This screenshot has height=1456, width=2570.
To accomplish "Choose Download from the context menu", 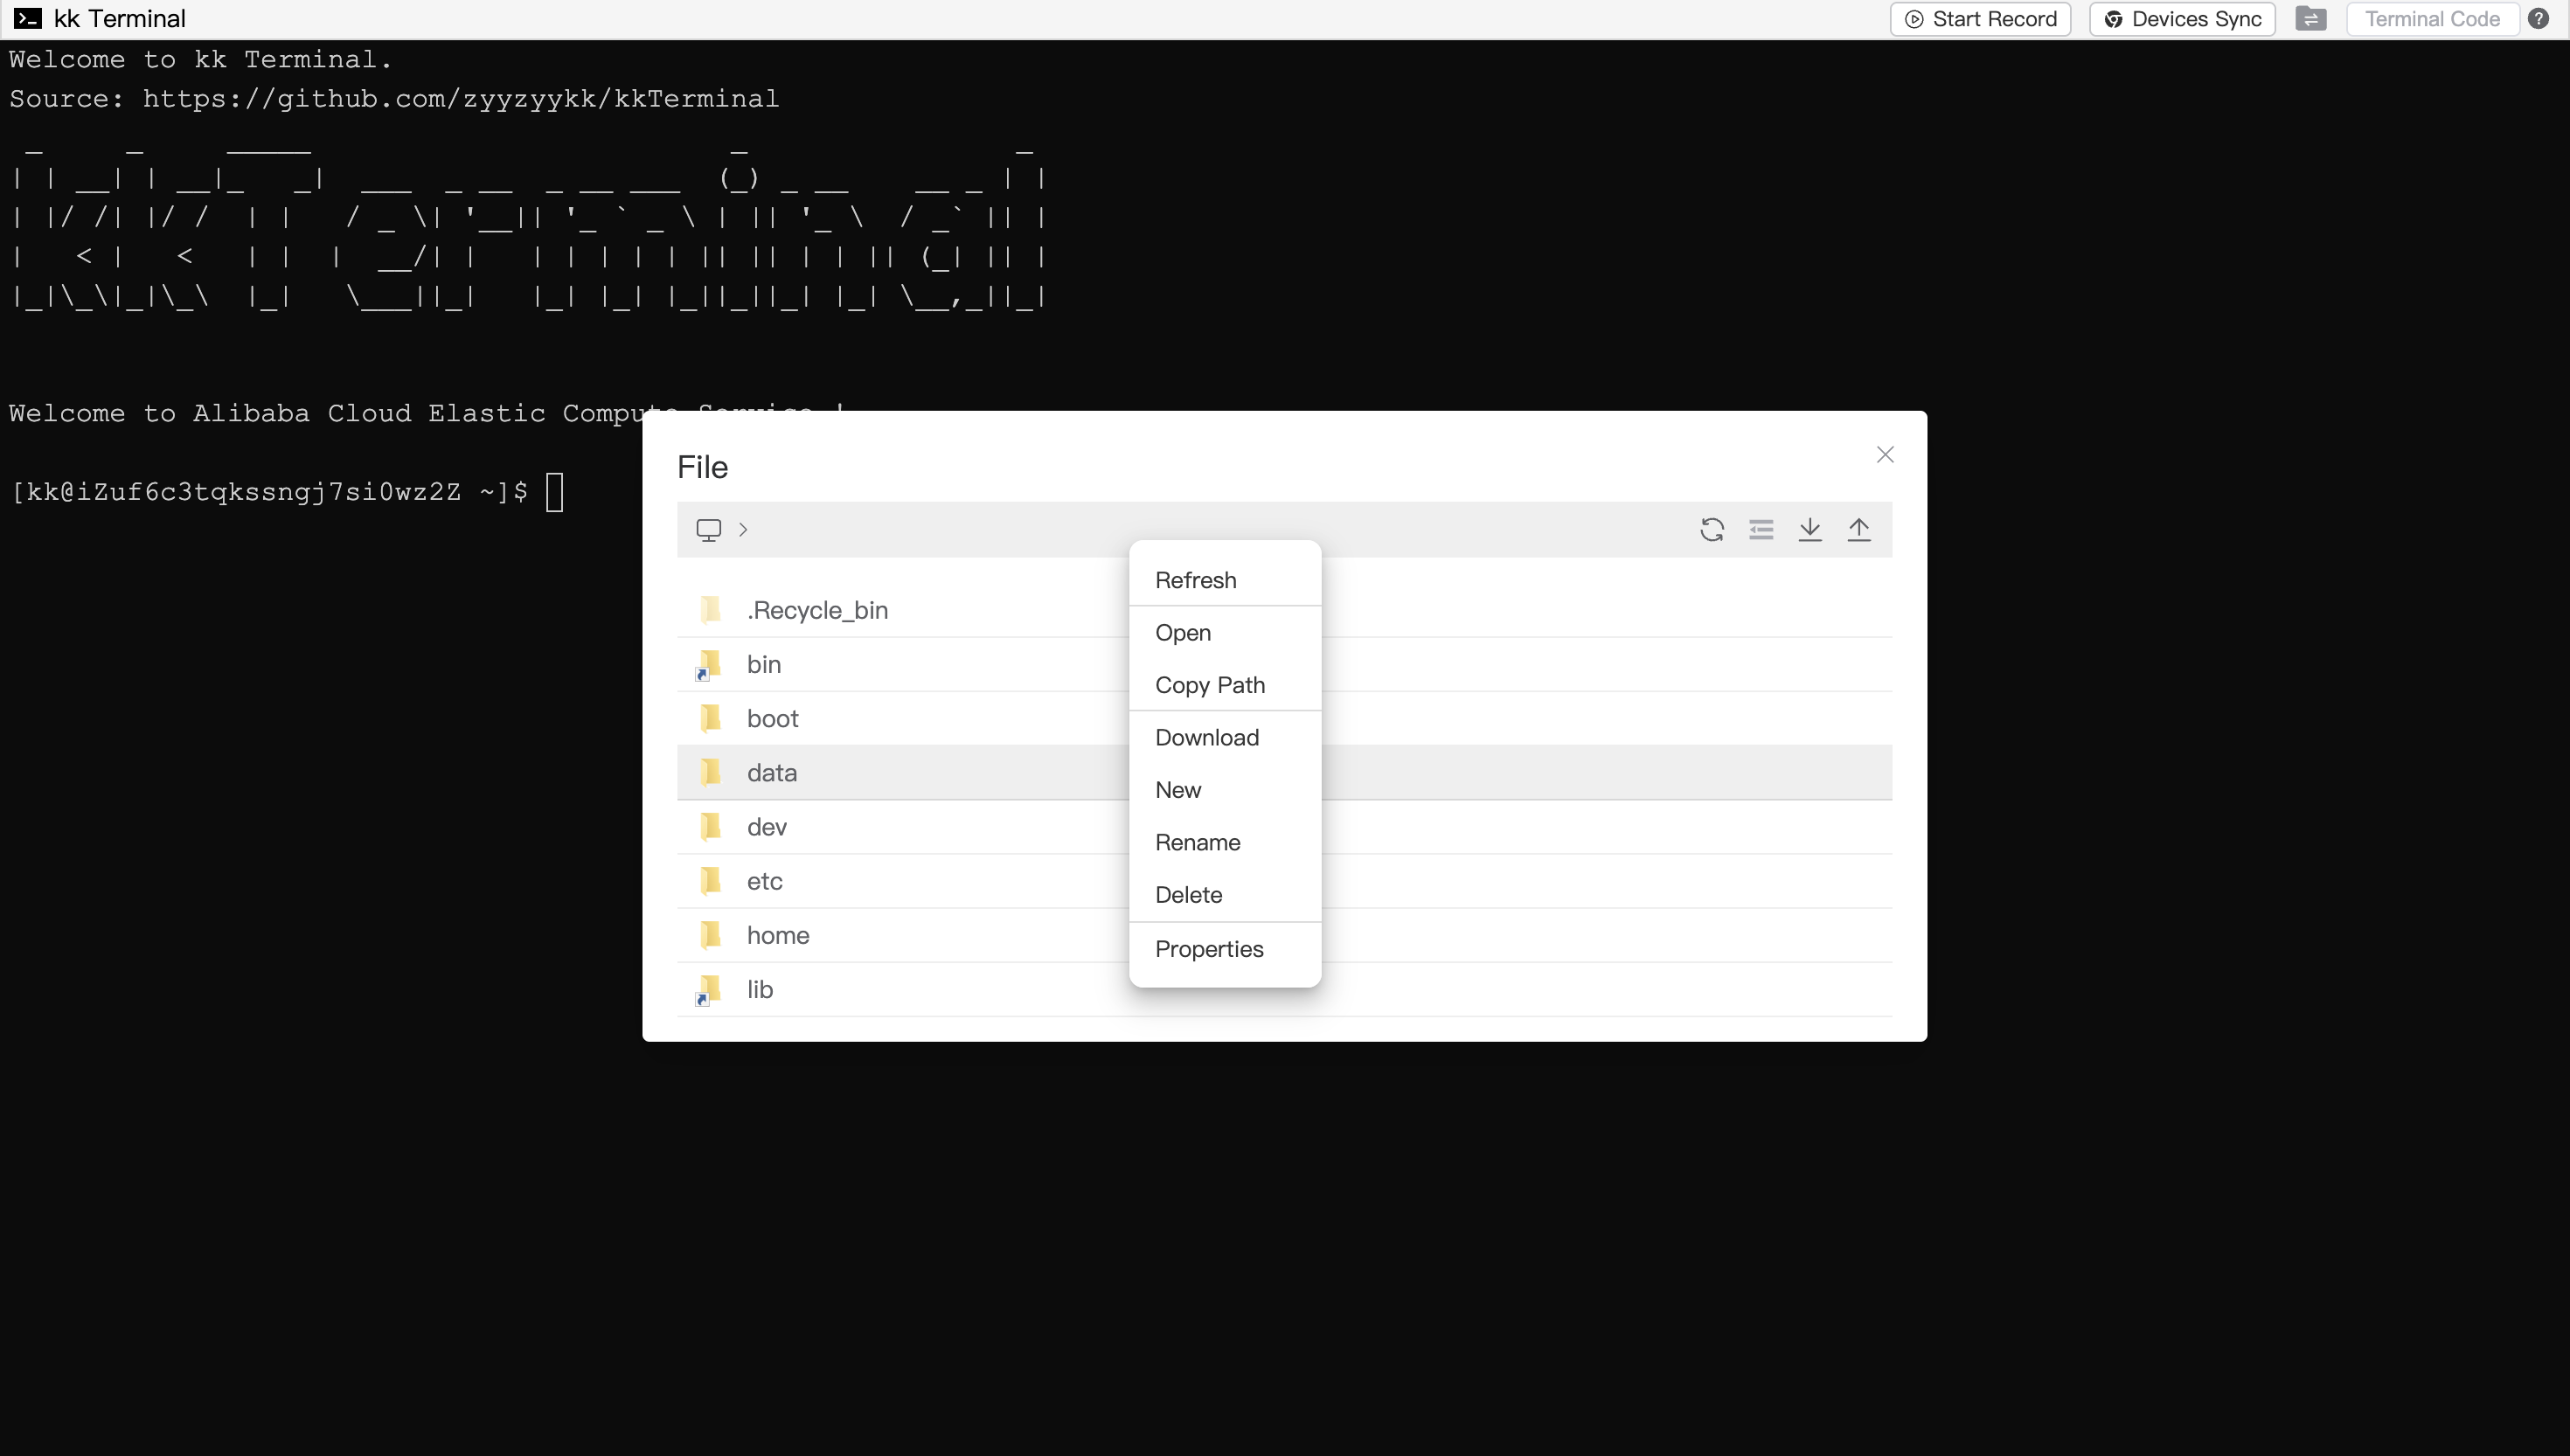I will 1207,737.
